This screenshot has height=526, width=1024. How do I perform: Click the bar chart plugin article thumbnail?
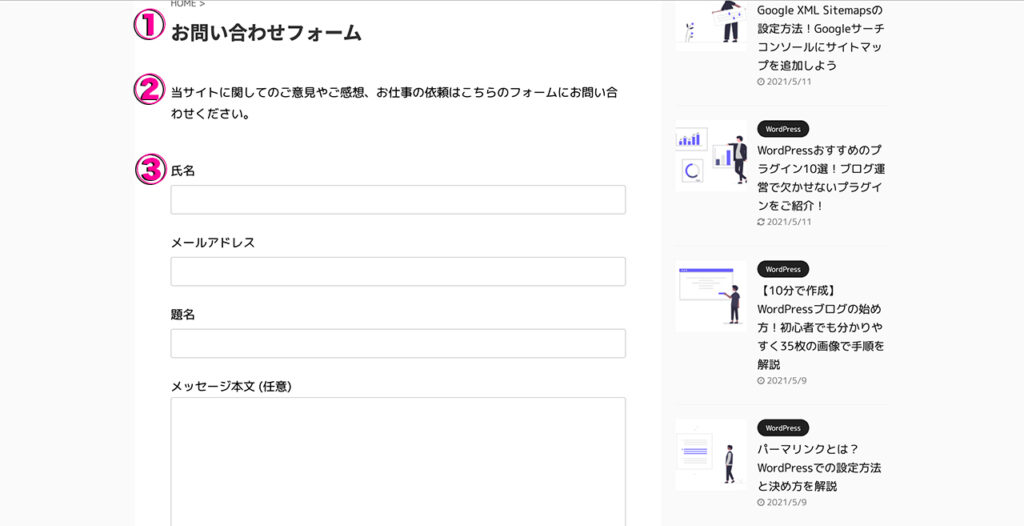pos(711,156)
